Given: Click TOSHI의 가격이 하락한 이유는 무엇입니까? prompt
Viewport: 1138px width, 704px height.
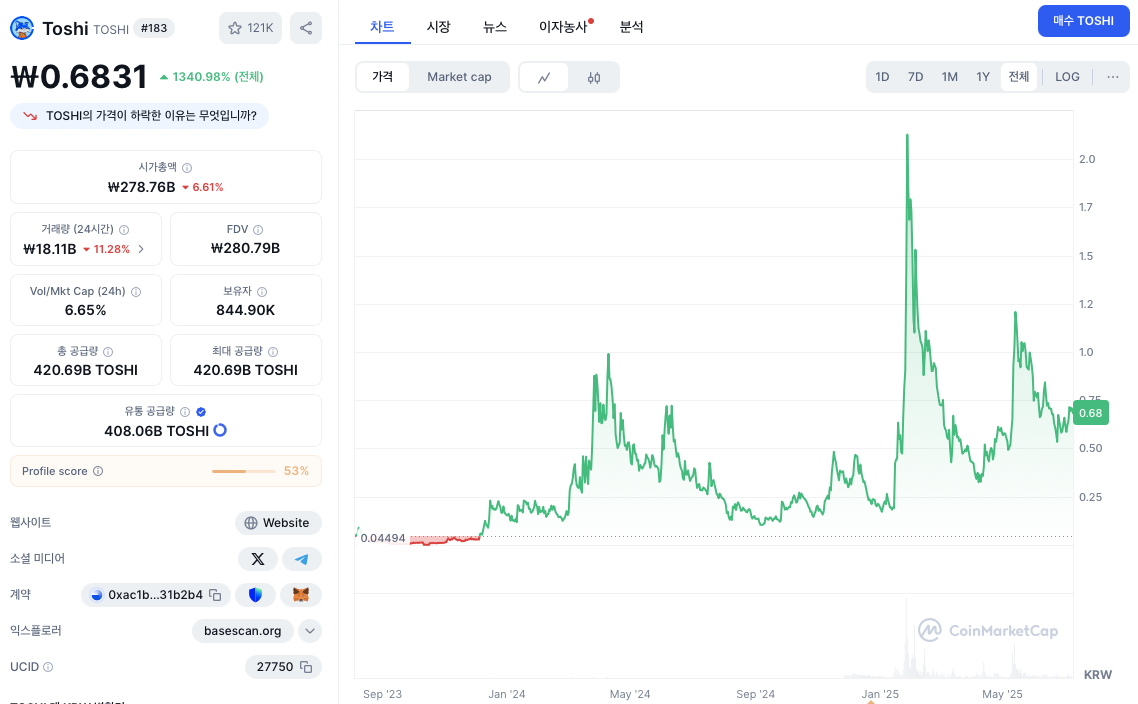Looking at the screenshot, I should (139, 116).
